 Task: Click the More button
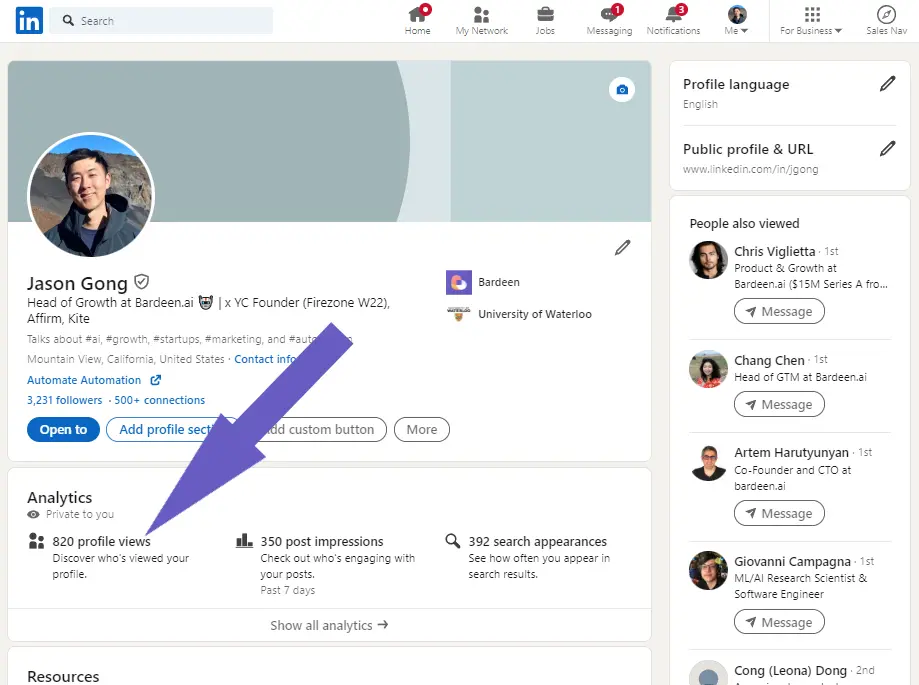422,430
